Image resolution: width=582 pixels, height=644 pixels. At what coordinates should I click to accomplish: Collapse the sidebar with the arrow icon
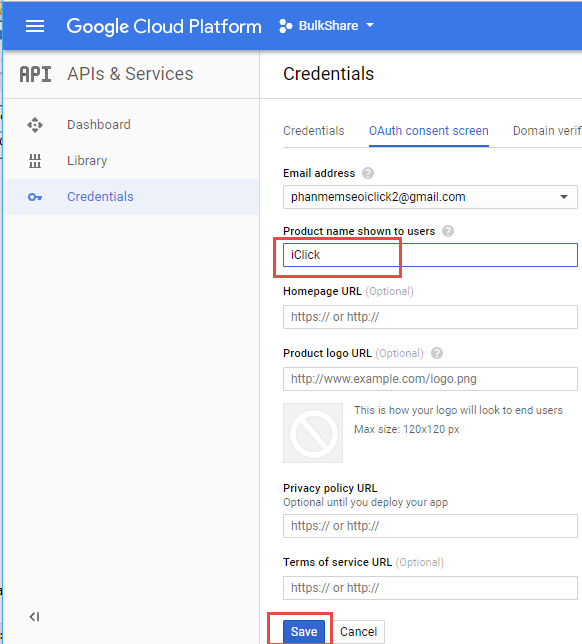[35, 617]
